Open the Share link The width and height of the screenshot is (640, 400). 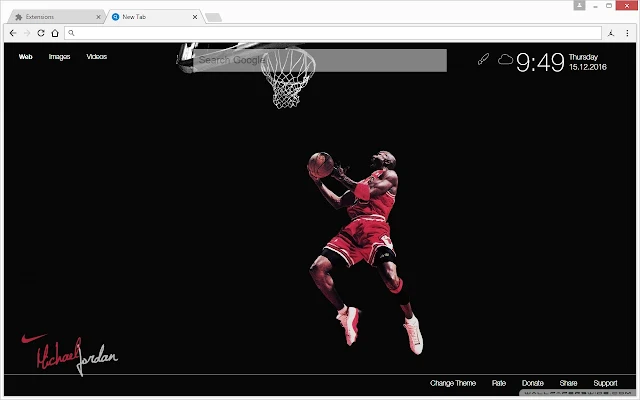coord(568,383)
